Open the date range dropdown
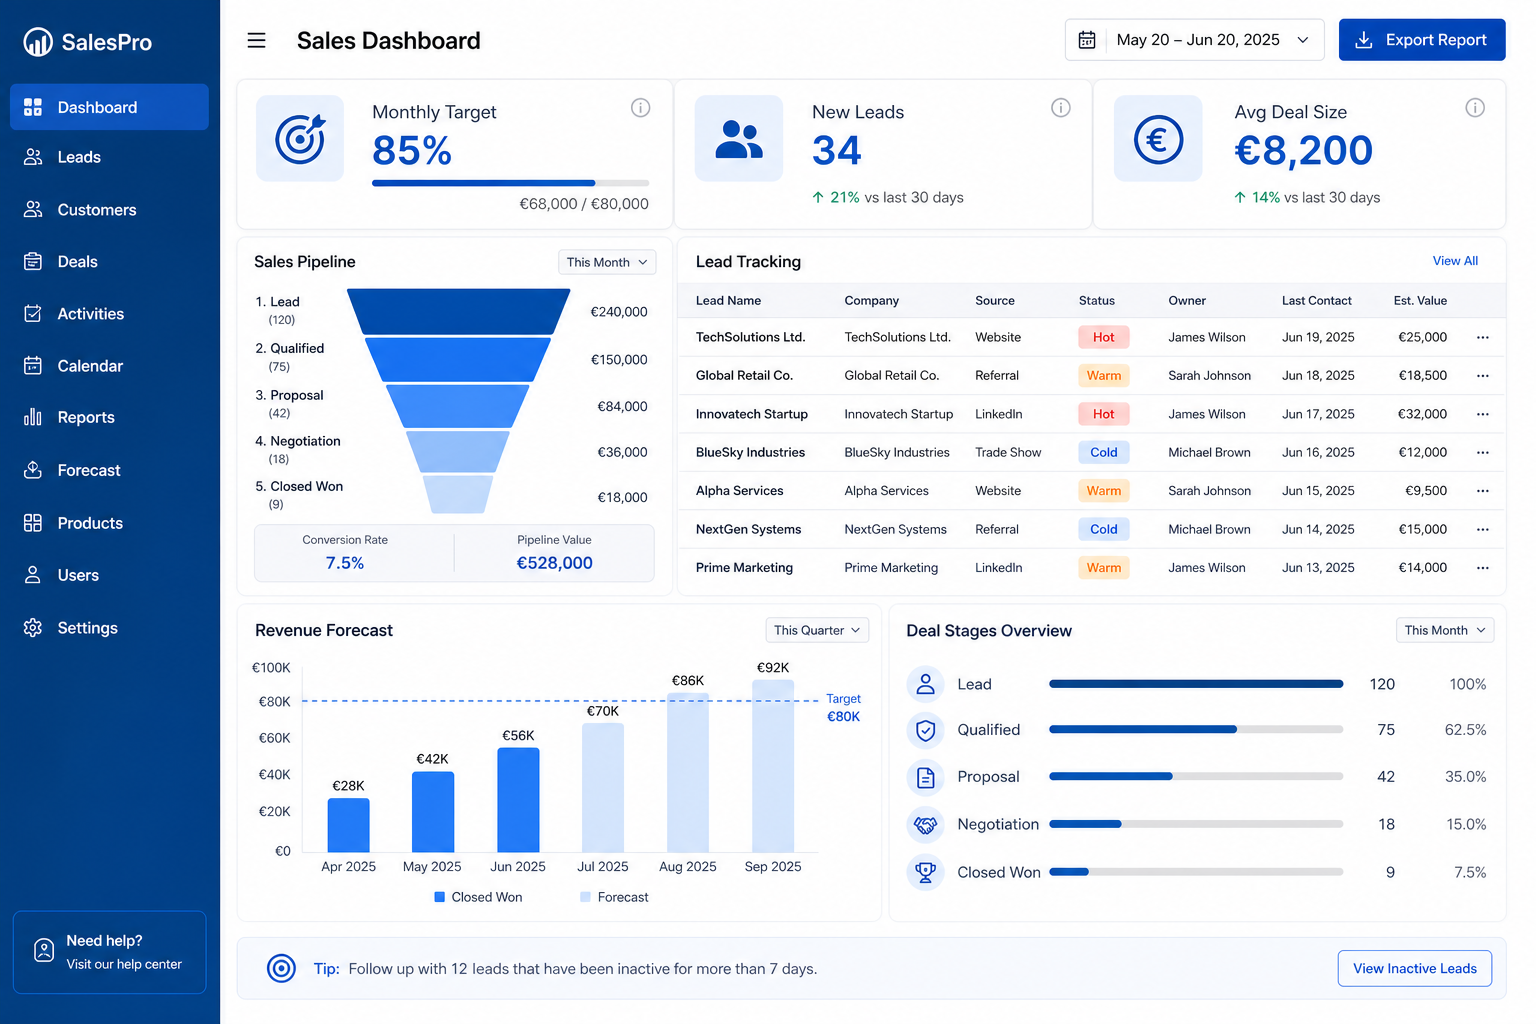The image size is (1536, 1024). click(x=1195, y=40)
